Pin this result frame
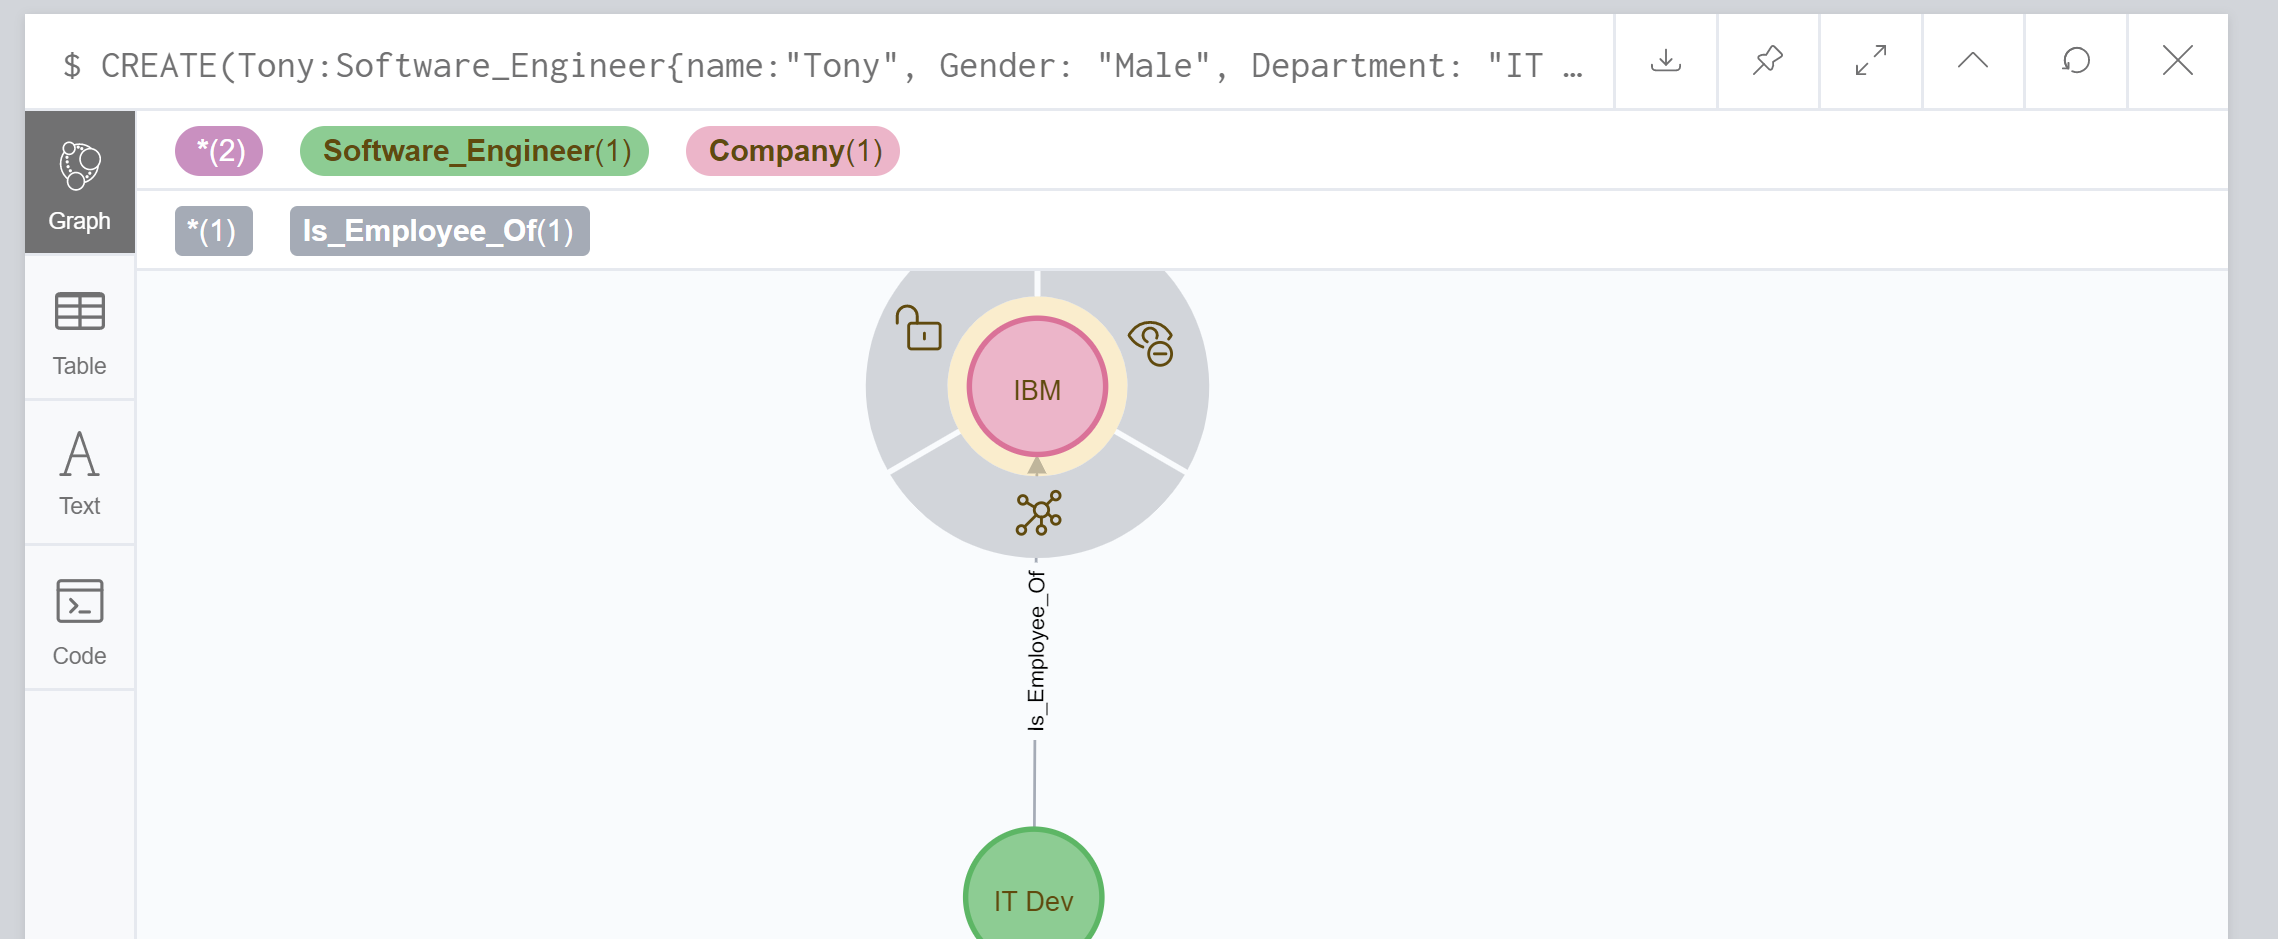 point(1768,61)
